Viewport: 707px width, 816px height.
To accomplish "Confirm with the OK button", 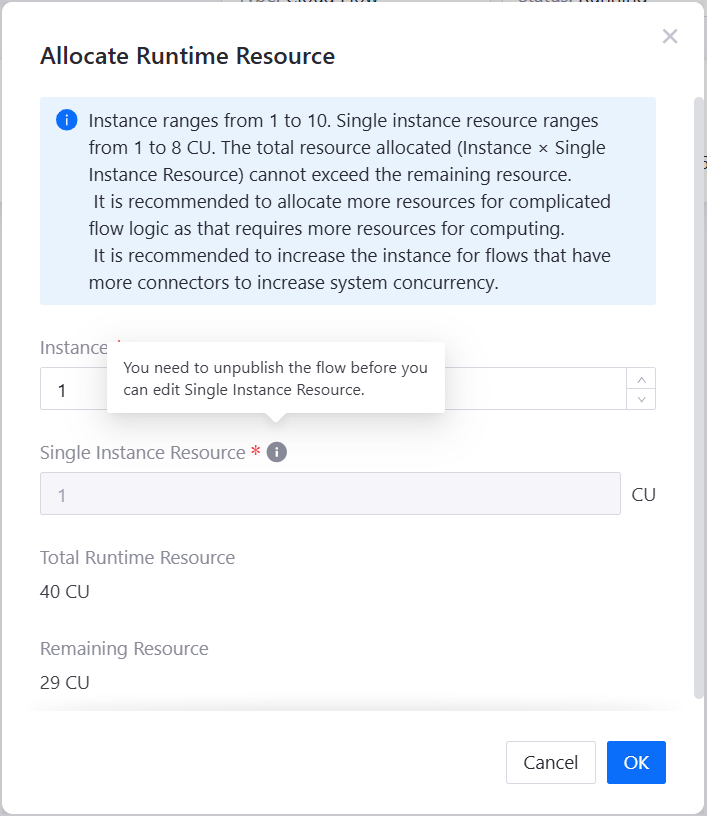I will (x=636, y=762).
